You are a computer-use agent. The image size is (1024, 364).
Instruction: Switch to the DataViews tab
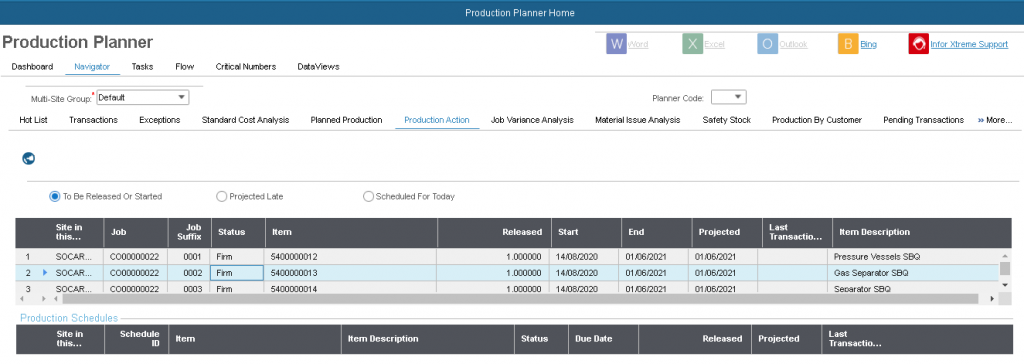[318, 67]
